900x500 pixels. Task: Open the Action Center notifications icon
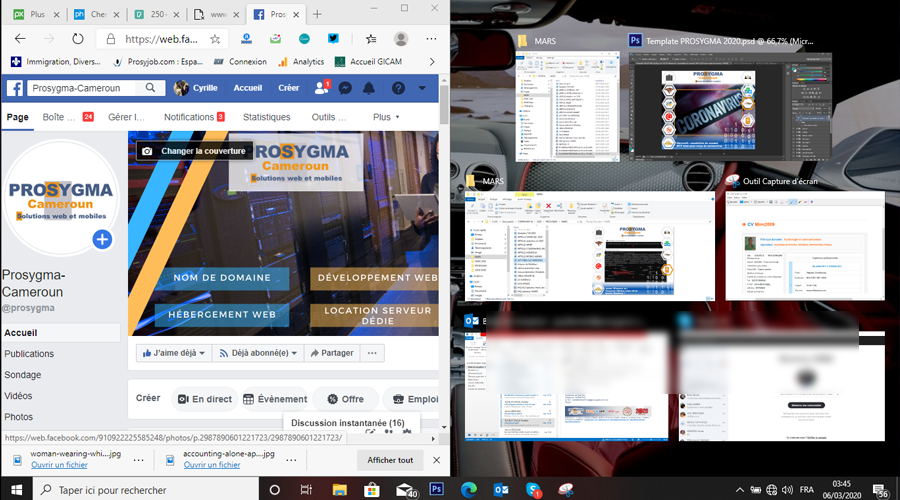(x=880, y=491)
